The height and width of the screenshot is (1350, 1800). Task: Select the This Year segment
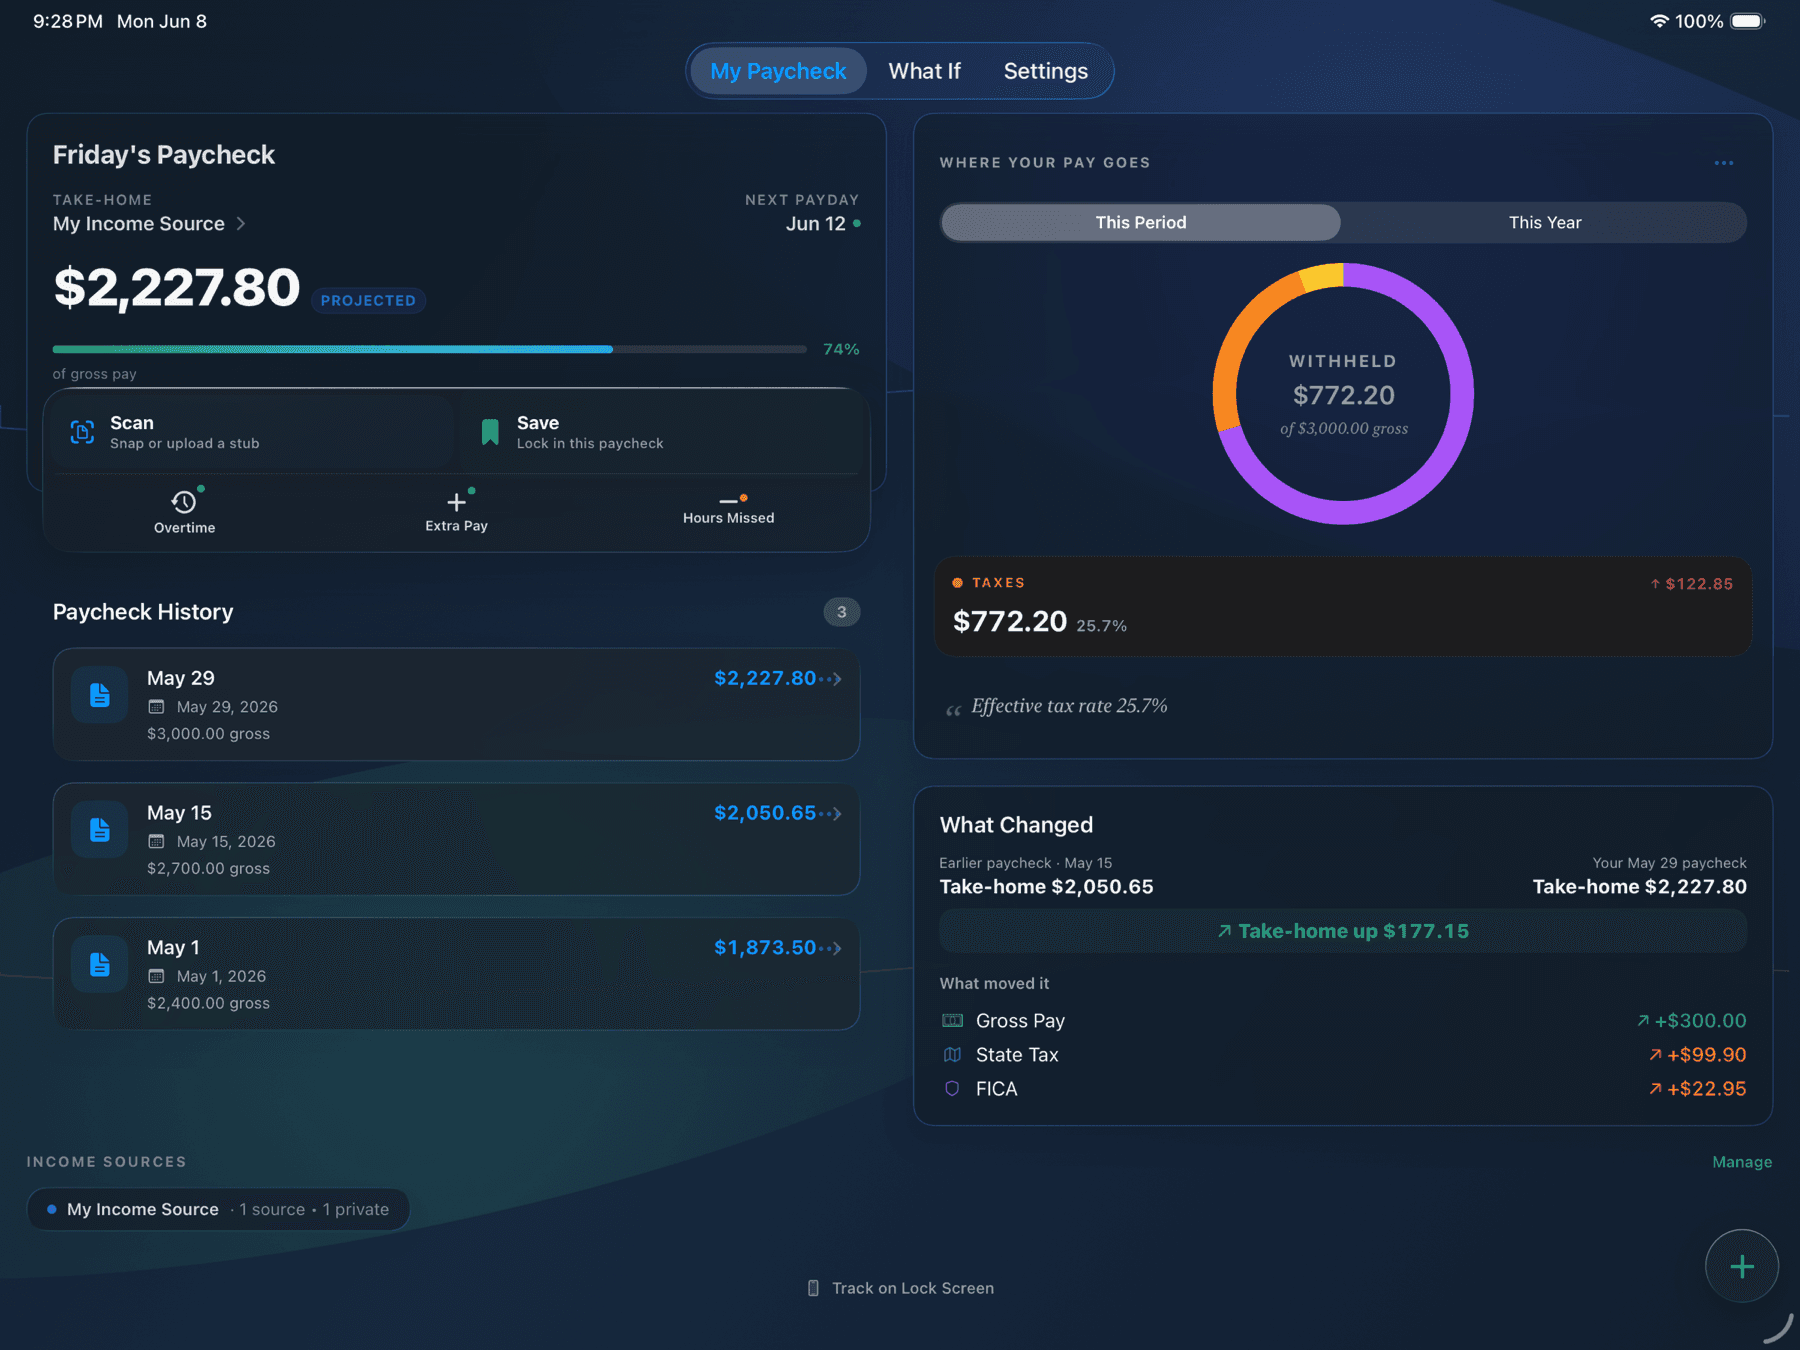tap(1544, 222)
